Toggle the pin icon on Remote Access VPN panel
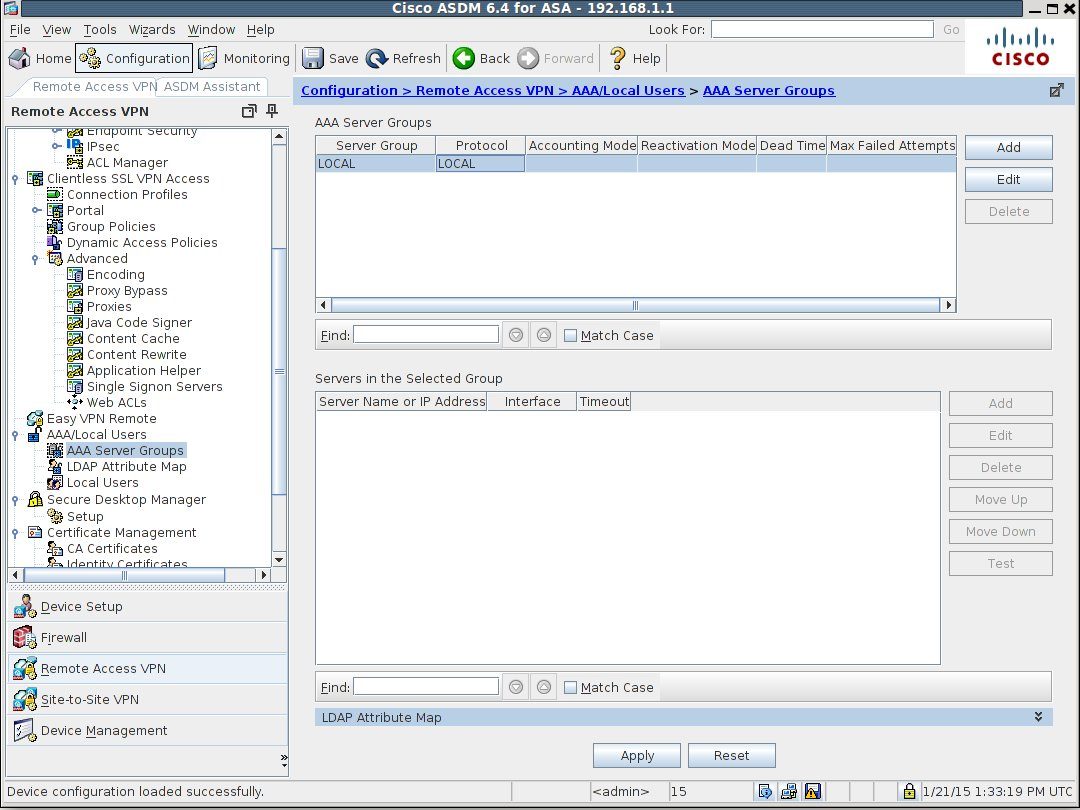 pyautogui.click(x=271, y=111)
